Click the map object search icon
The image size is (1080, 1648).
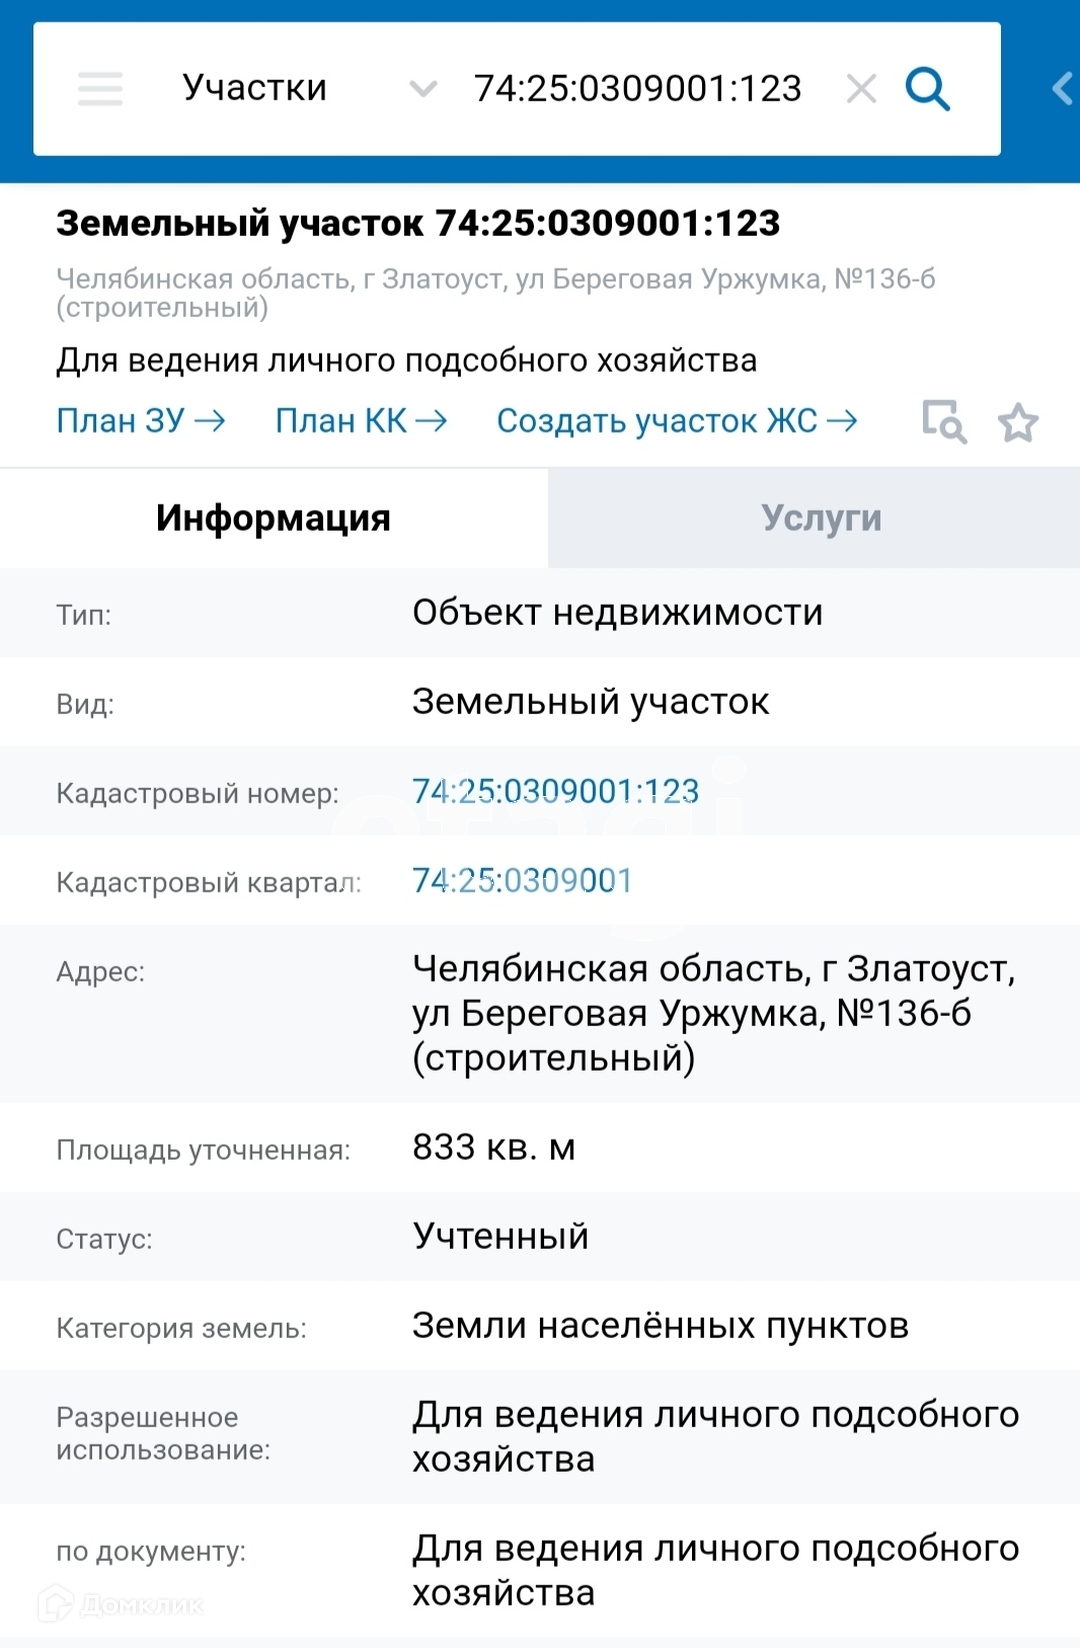(943, 422)
